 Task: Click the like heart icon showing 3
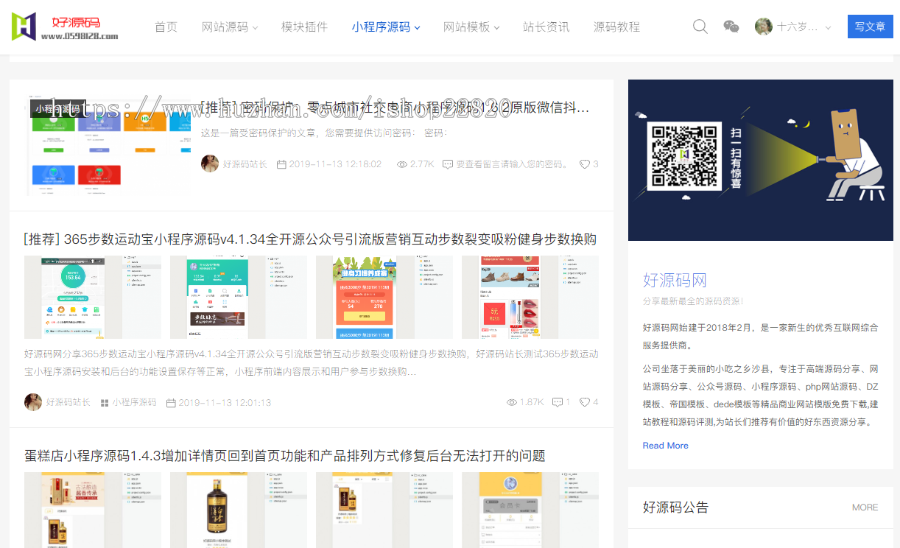tap(584, 164)
